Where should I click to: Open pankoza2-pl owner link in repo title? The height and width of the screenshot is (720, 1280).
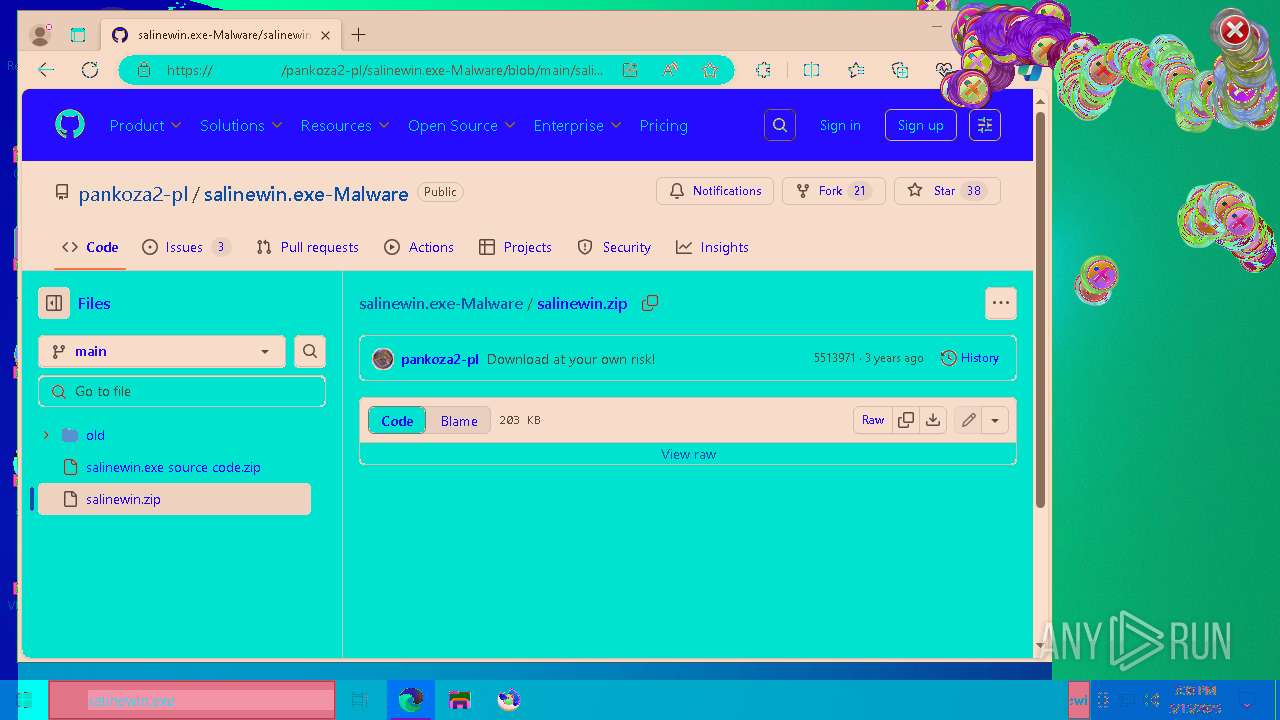click(x=133, y=194)
